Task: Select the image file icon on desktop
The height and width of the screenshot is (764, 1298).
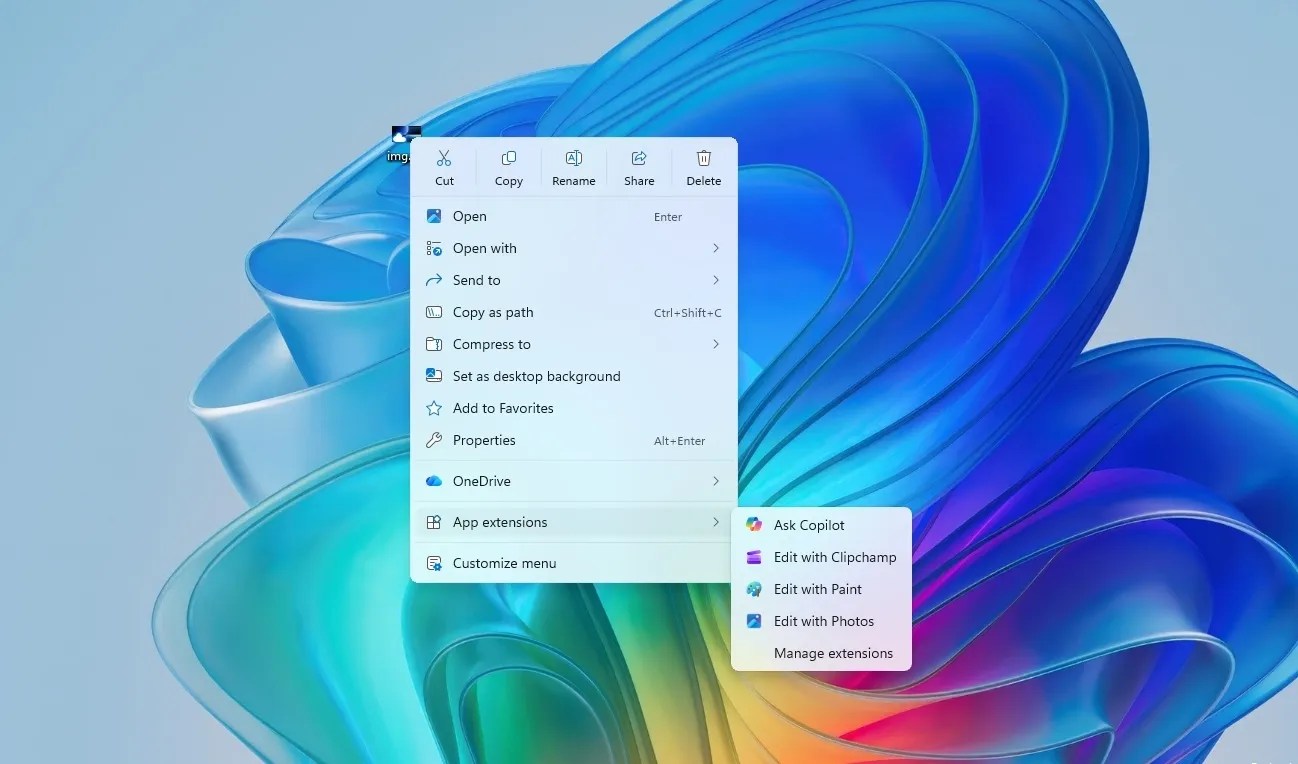Action: tap(404, 137)
